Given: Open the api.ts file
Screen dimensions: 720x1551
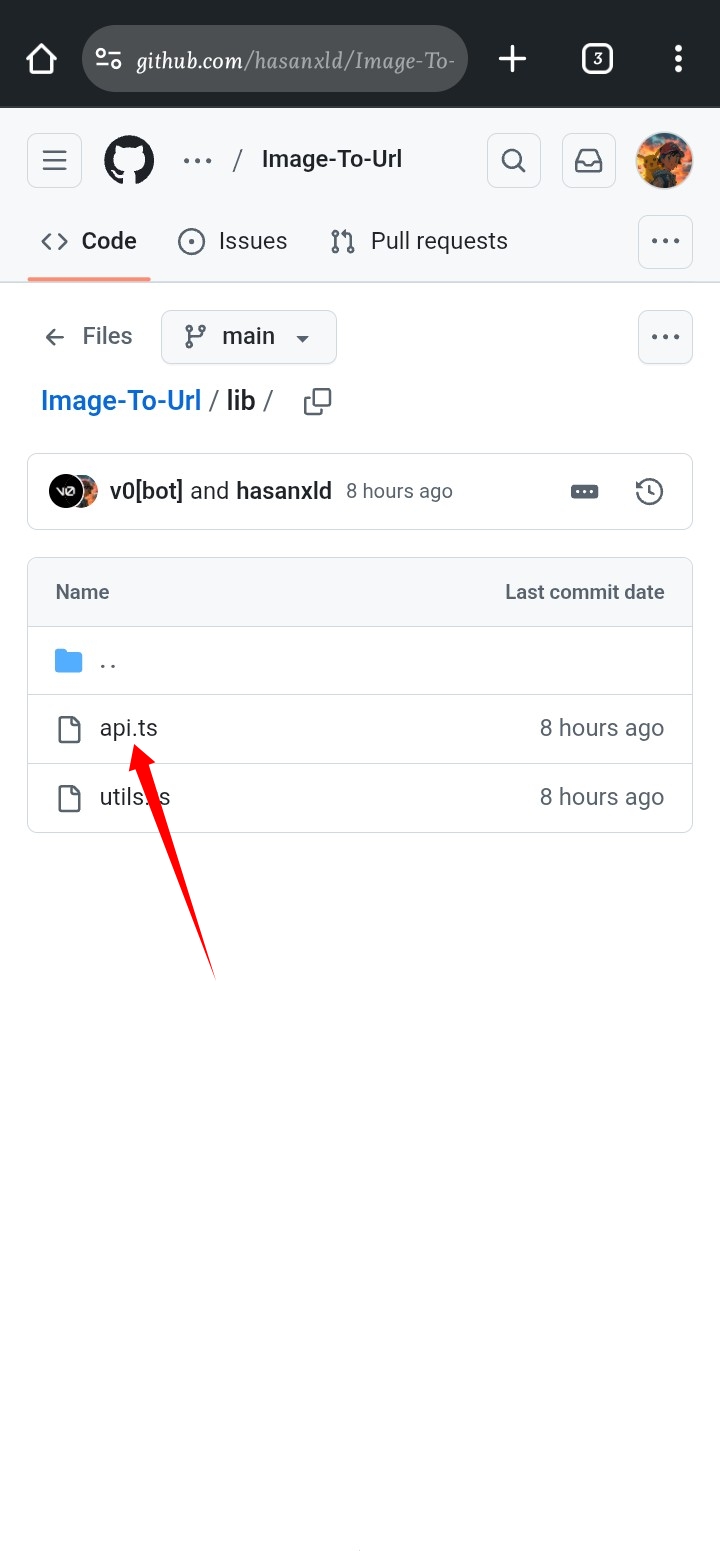Looking at the screenshot, I should [128, 728].
